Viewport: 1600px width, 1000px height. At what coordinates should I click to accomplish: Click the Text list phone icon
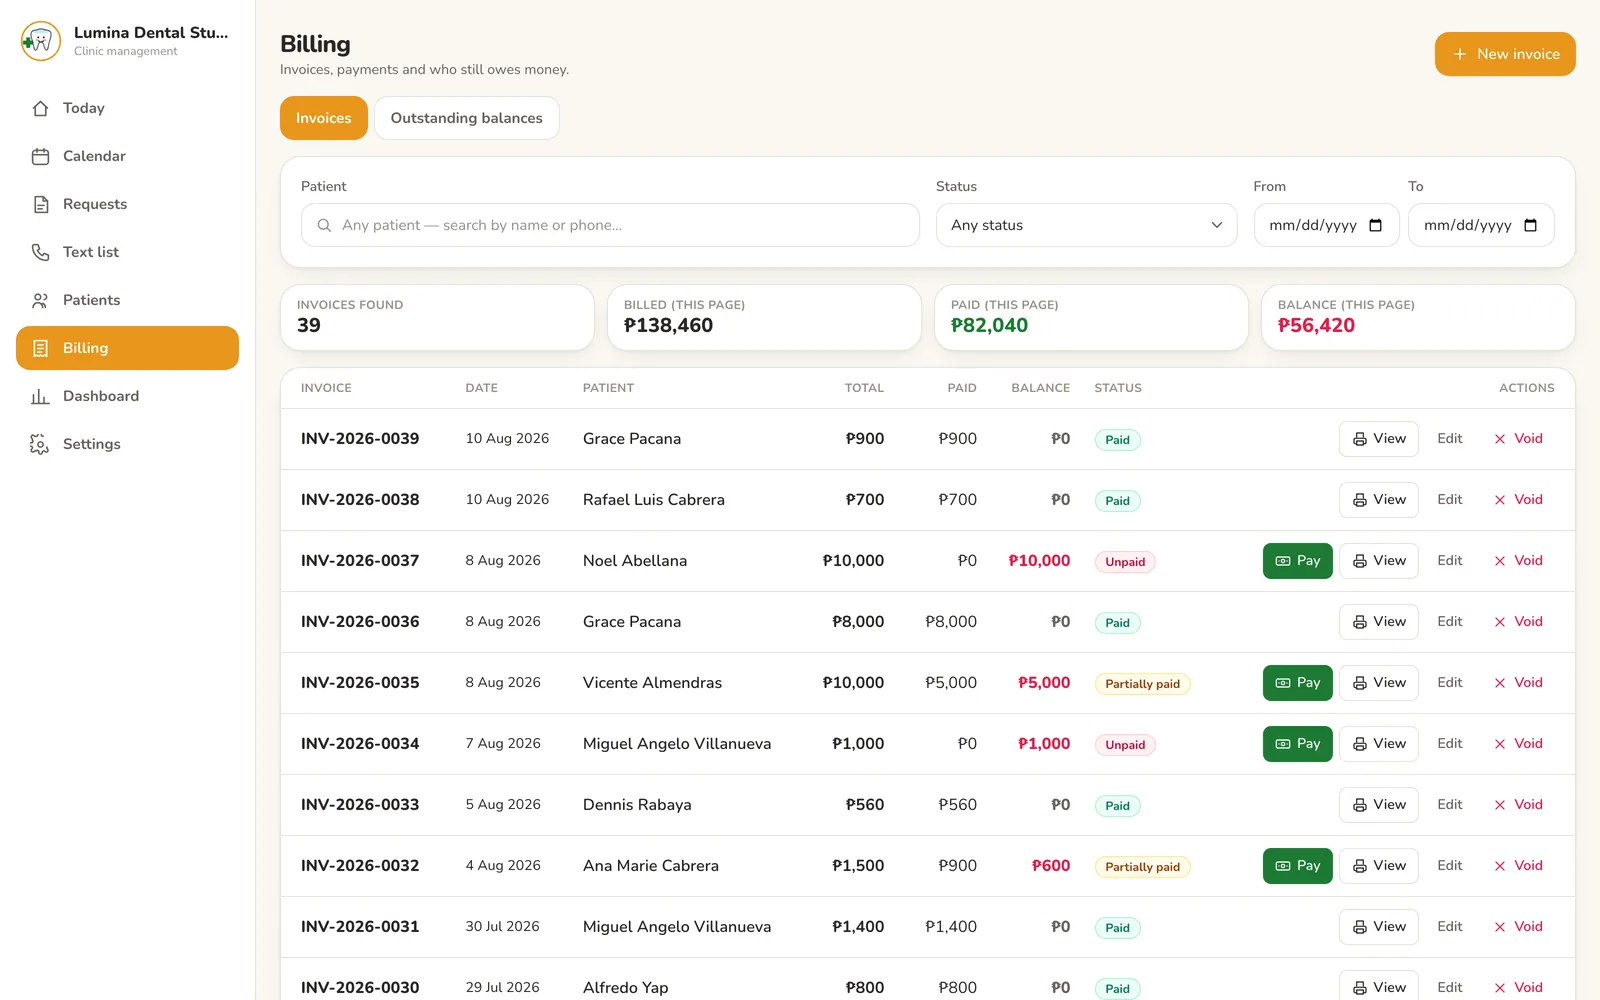coord(40,252)
